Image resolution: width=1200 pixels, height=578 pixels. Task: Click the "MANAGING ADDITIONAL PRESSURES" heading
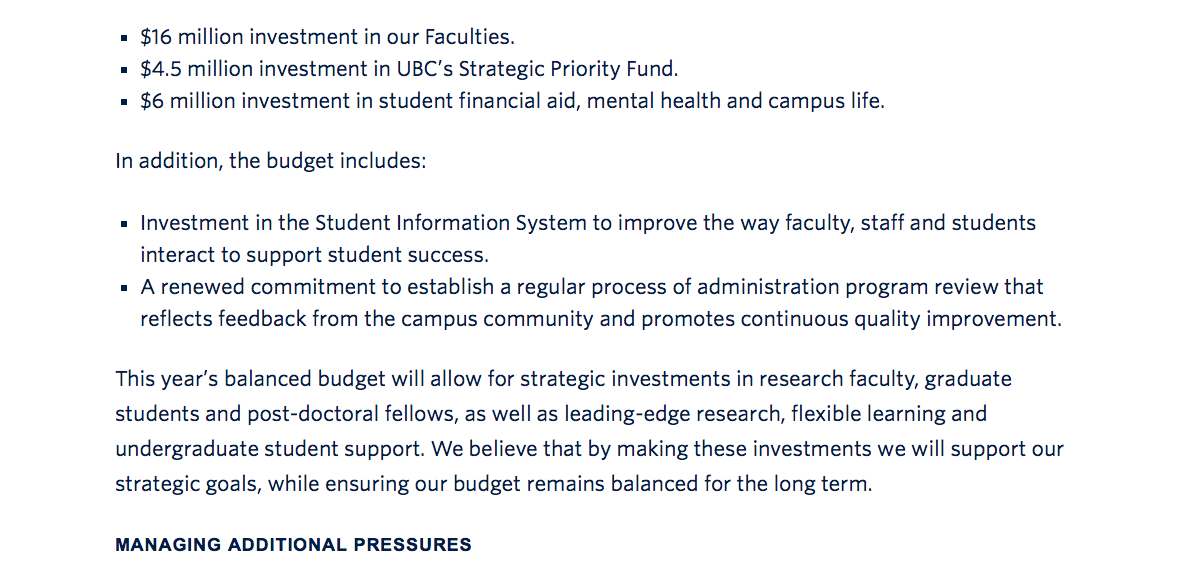tap(293, 545)
